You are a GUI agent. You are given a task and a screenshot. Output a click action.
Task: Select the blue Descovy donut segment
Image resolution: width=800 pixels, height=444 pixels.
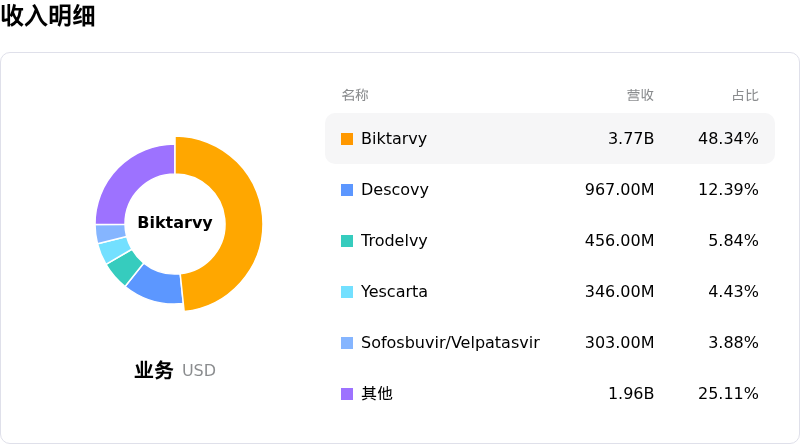click(x=158, y=287)
